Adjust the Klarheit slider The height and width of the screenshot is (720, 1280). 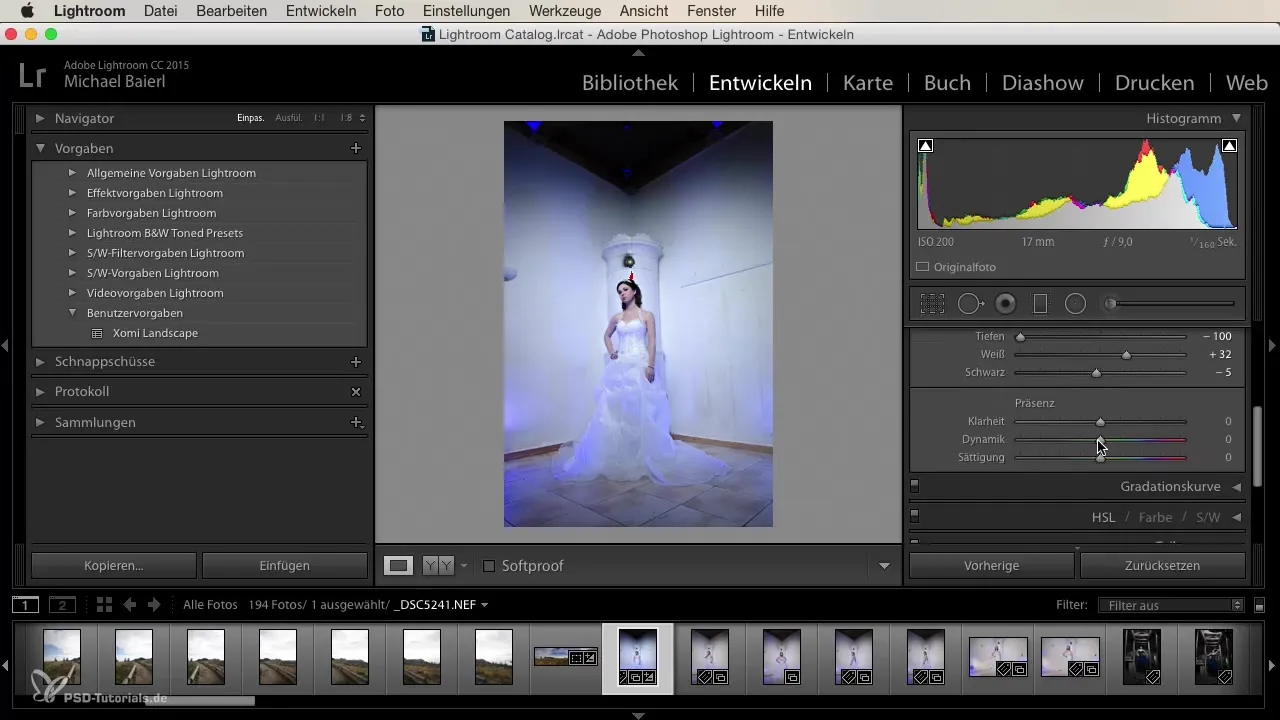(x=1100, y=422)
